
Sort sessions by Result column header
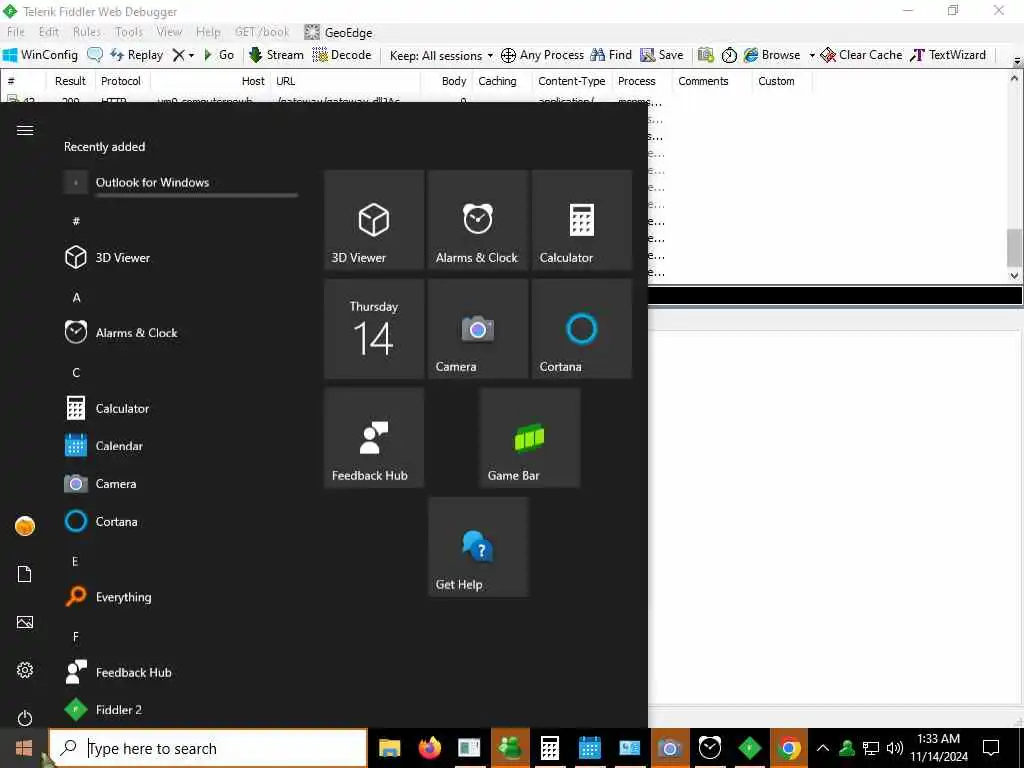click(x=70, y=81)
